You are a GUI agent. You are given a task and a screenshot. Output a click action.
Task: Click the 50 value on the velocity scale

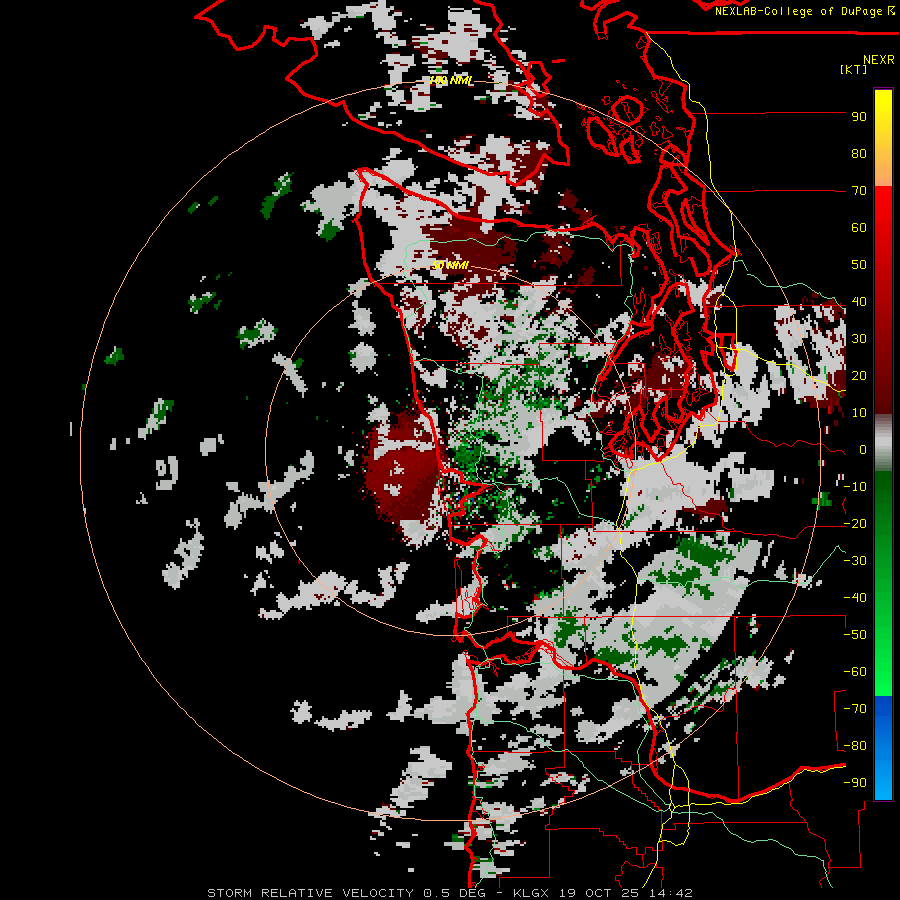point(859,265)
